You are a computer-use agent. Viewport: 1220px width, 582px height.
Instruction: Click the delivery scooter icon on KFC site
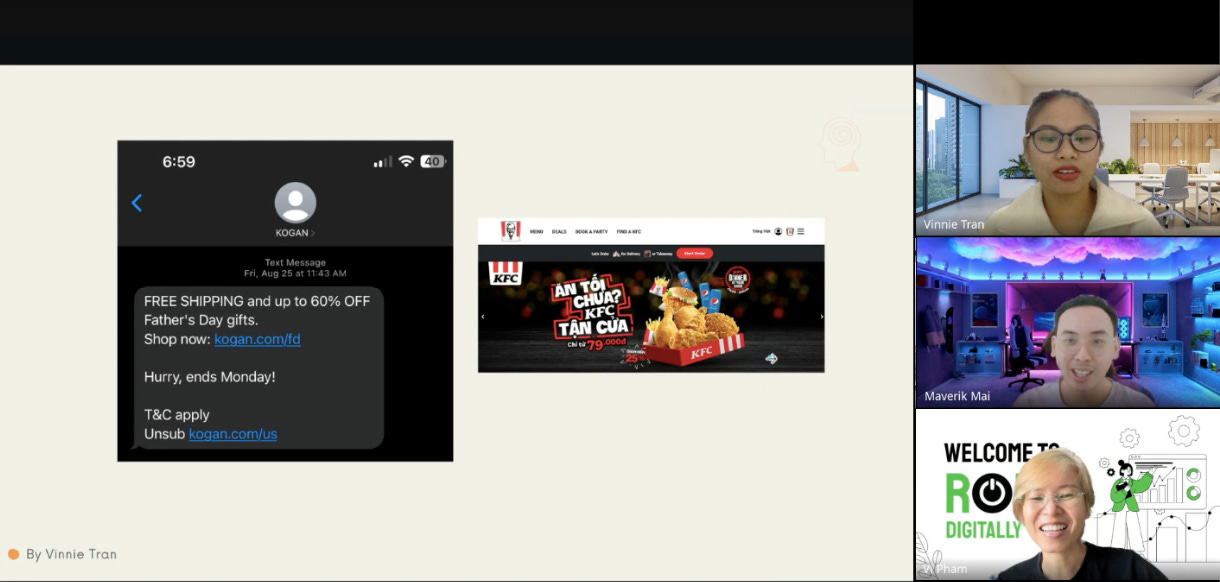pyautogui.click(x=616, y=254)
